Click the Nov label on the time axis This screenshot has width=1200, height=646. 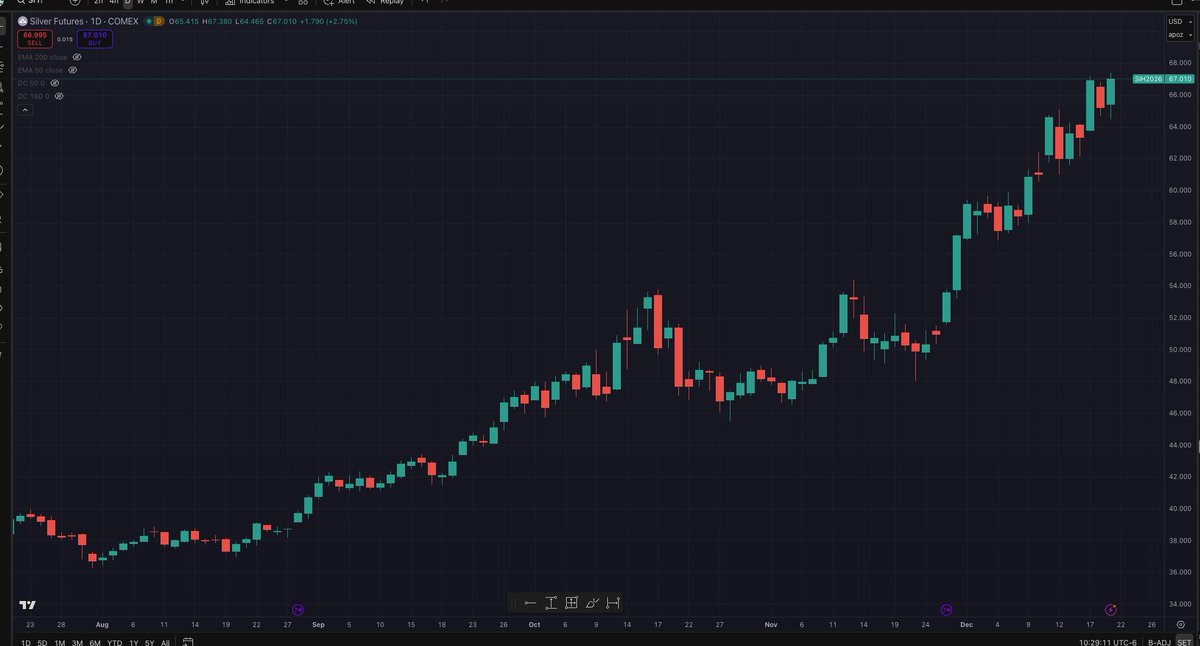[771, 624]
